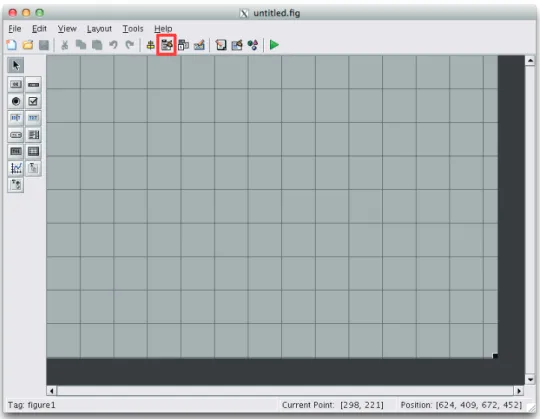Save the figure with the disk icon
This screenshot has height=419, width=540.
pos(44,45)
